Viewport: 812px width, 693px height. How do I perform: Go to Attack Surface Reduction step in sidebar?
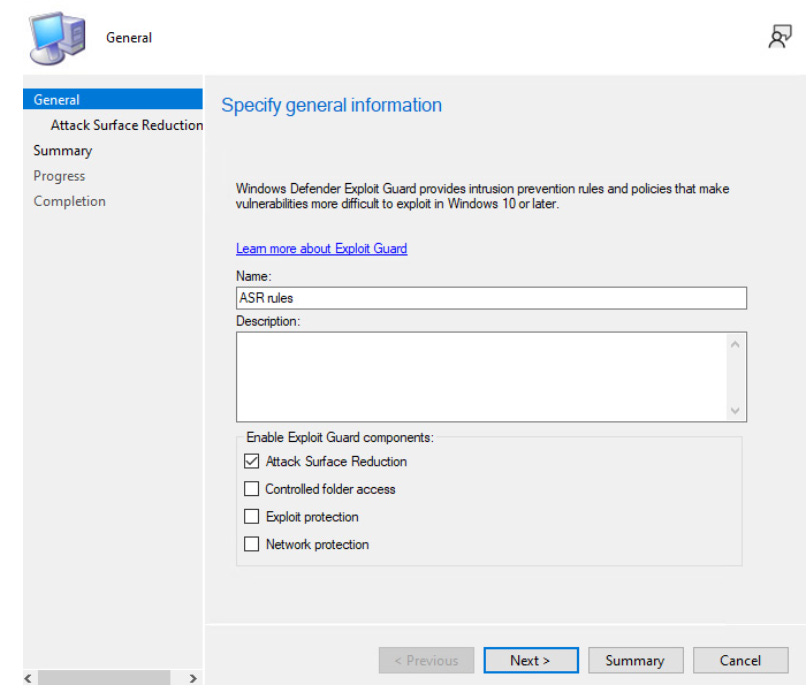coord(126,125)
